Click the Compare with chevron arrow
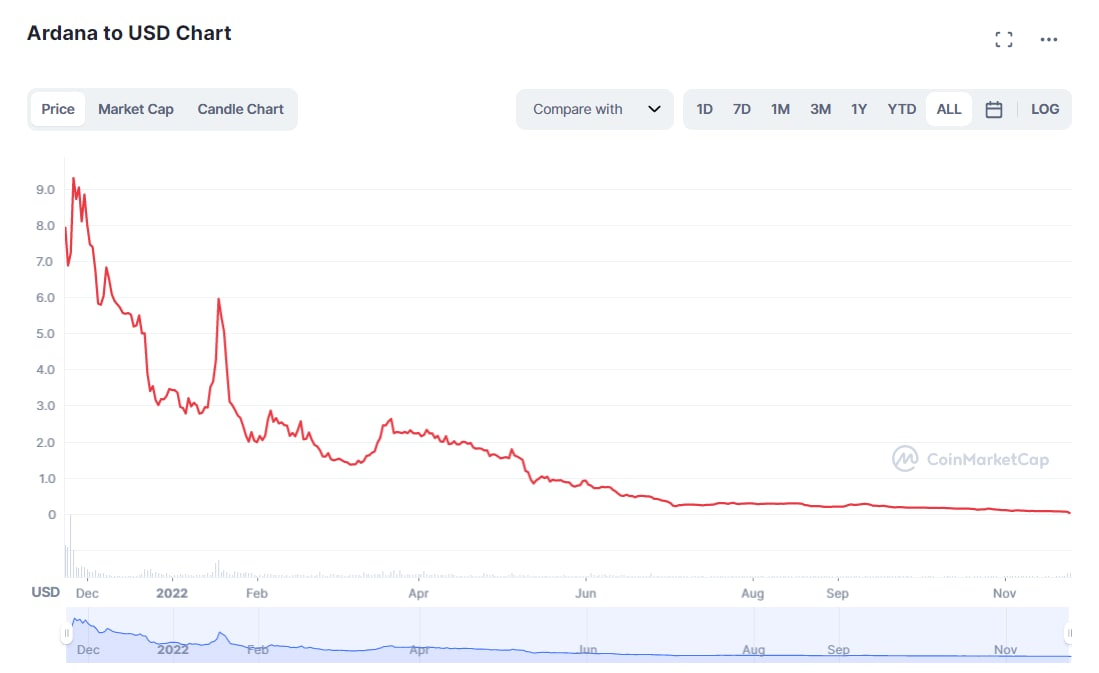The width and height of the screenshot is (1099, 673). [655, 109]
